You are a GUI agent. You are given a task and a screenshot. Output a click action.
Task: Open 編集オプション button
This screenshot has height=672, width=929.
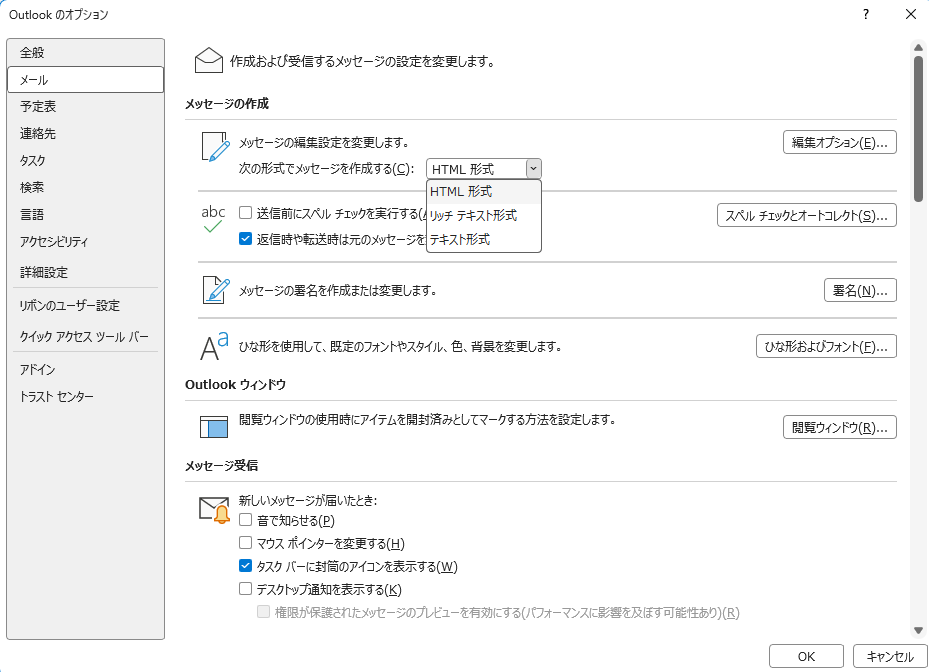[840, 142]
